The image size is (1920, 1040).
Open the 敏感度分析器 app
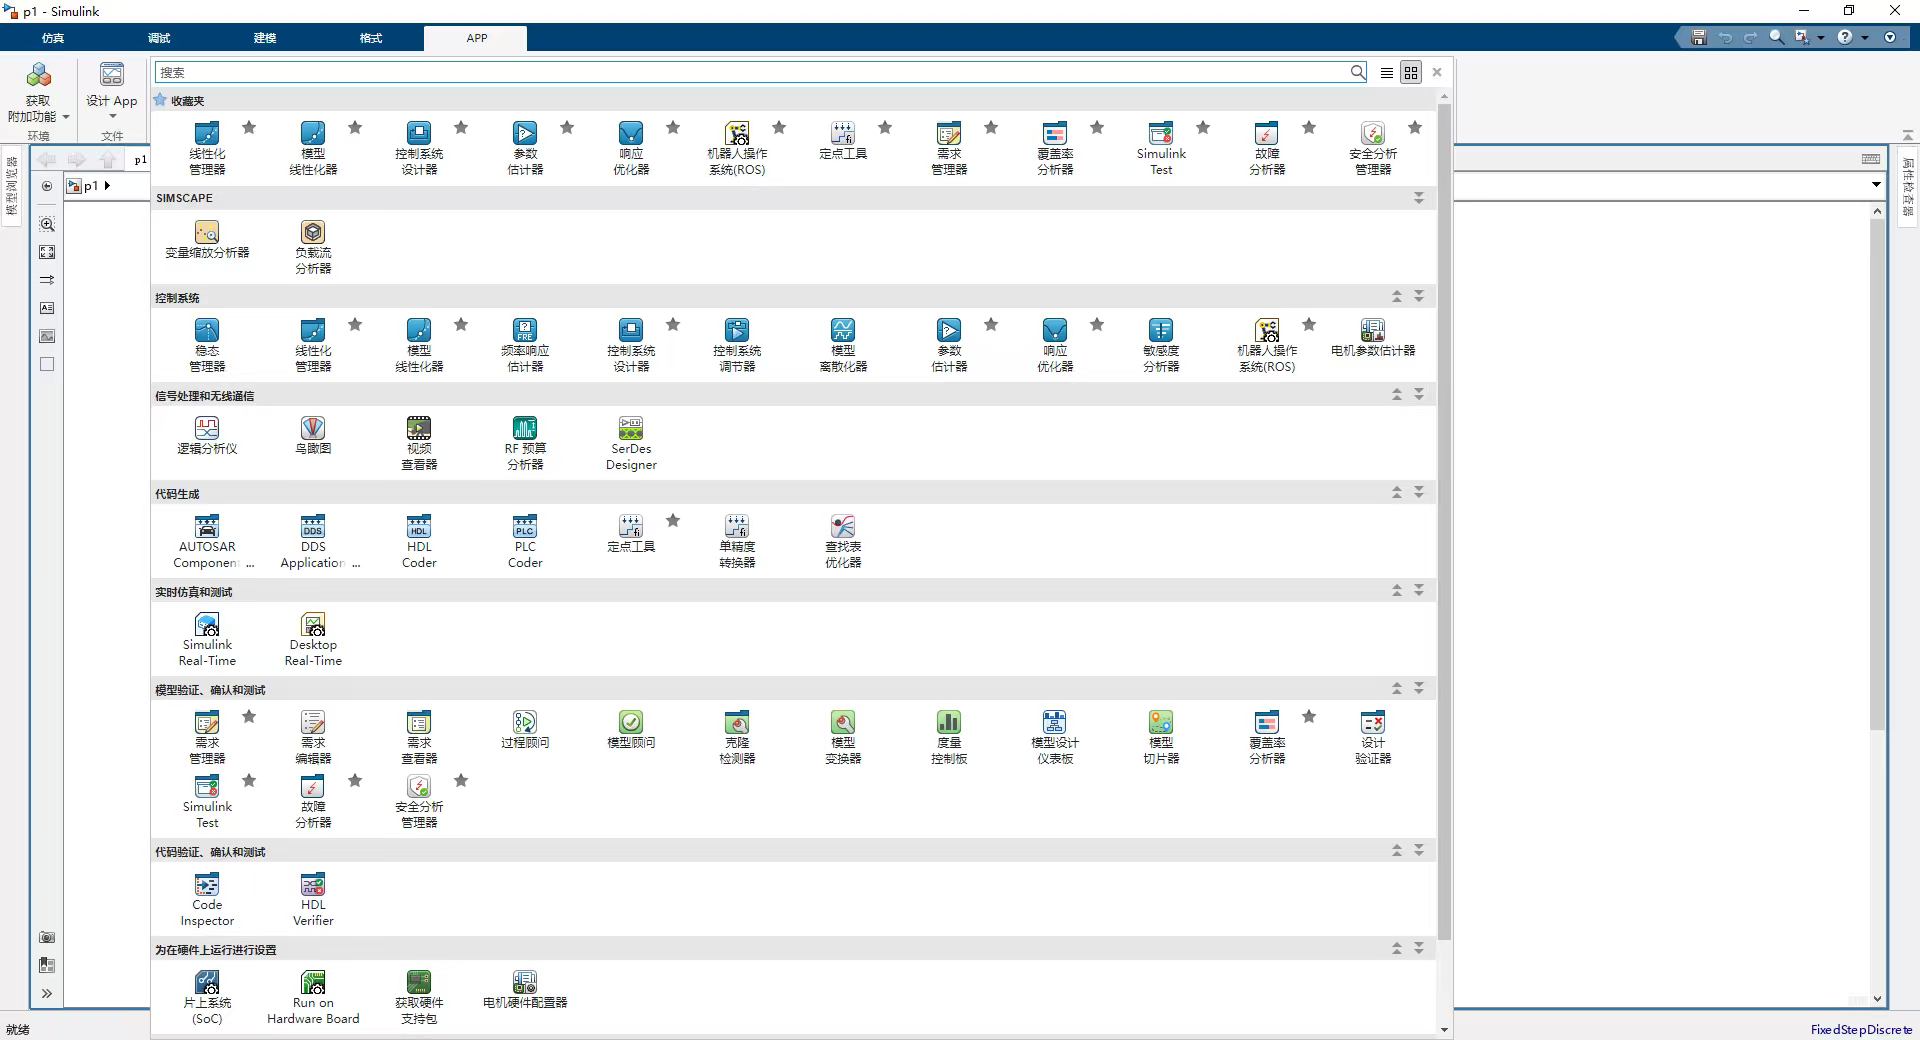click(1161, 346)
